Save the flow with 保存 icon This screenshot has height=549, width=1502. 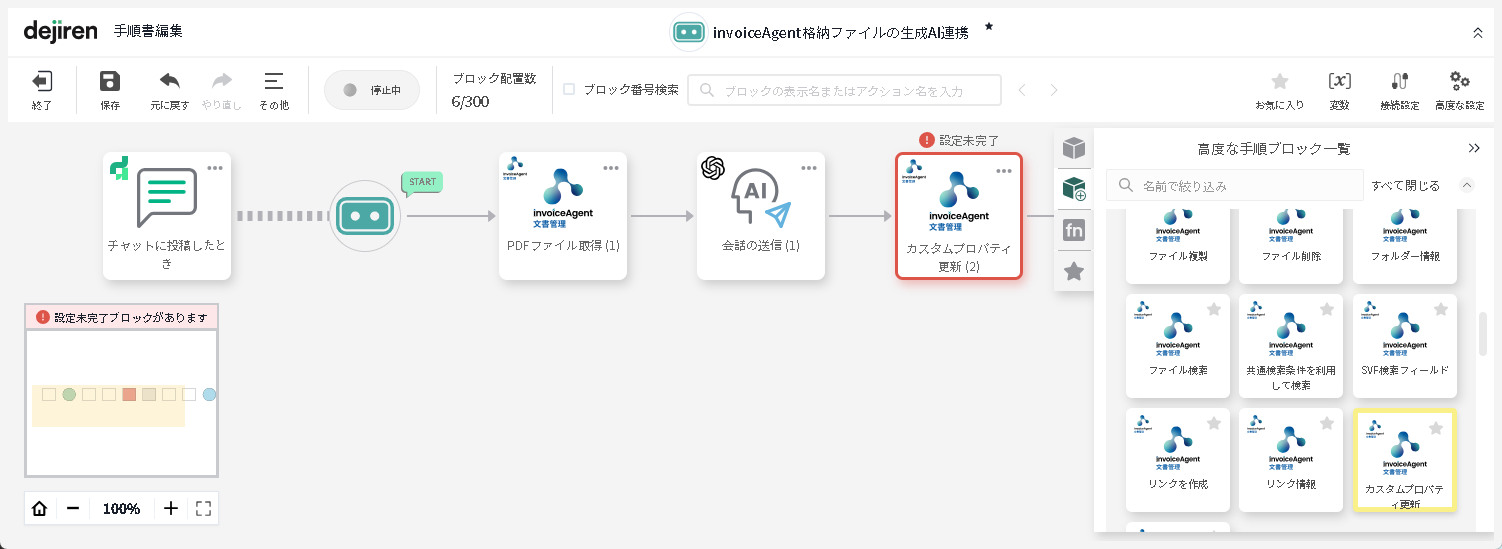click(110, 83)
